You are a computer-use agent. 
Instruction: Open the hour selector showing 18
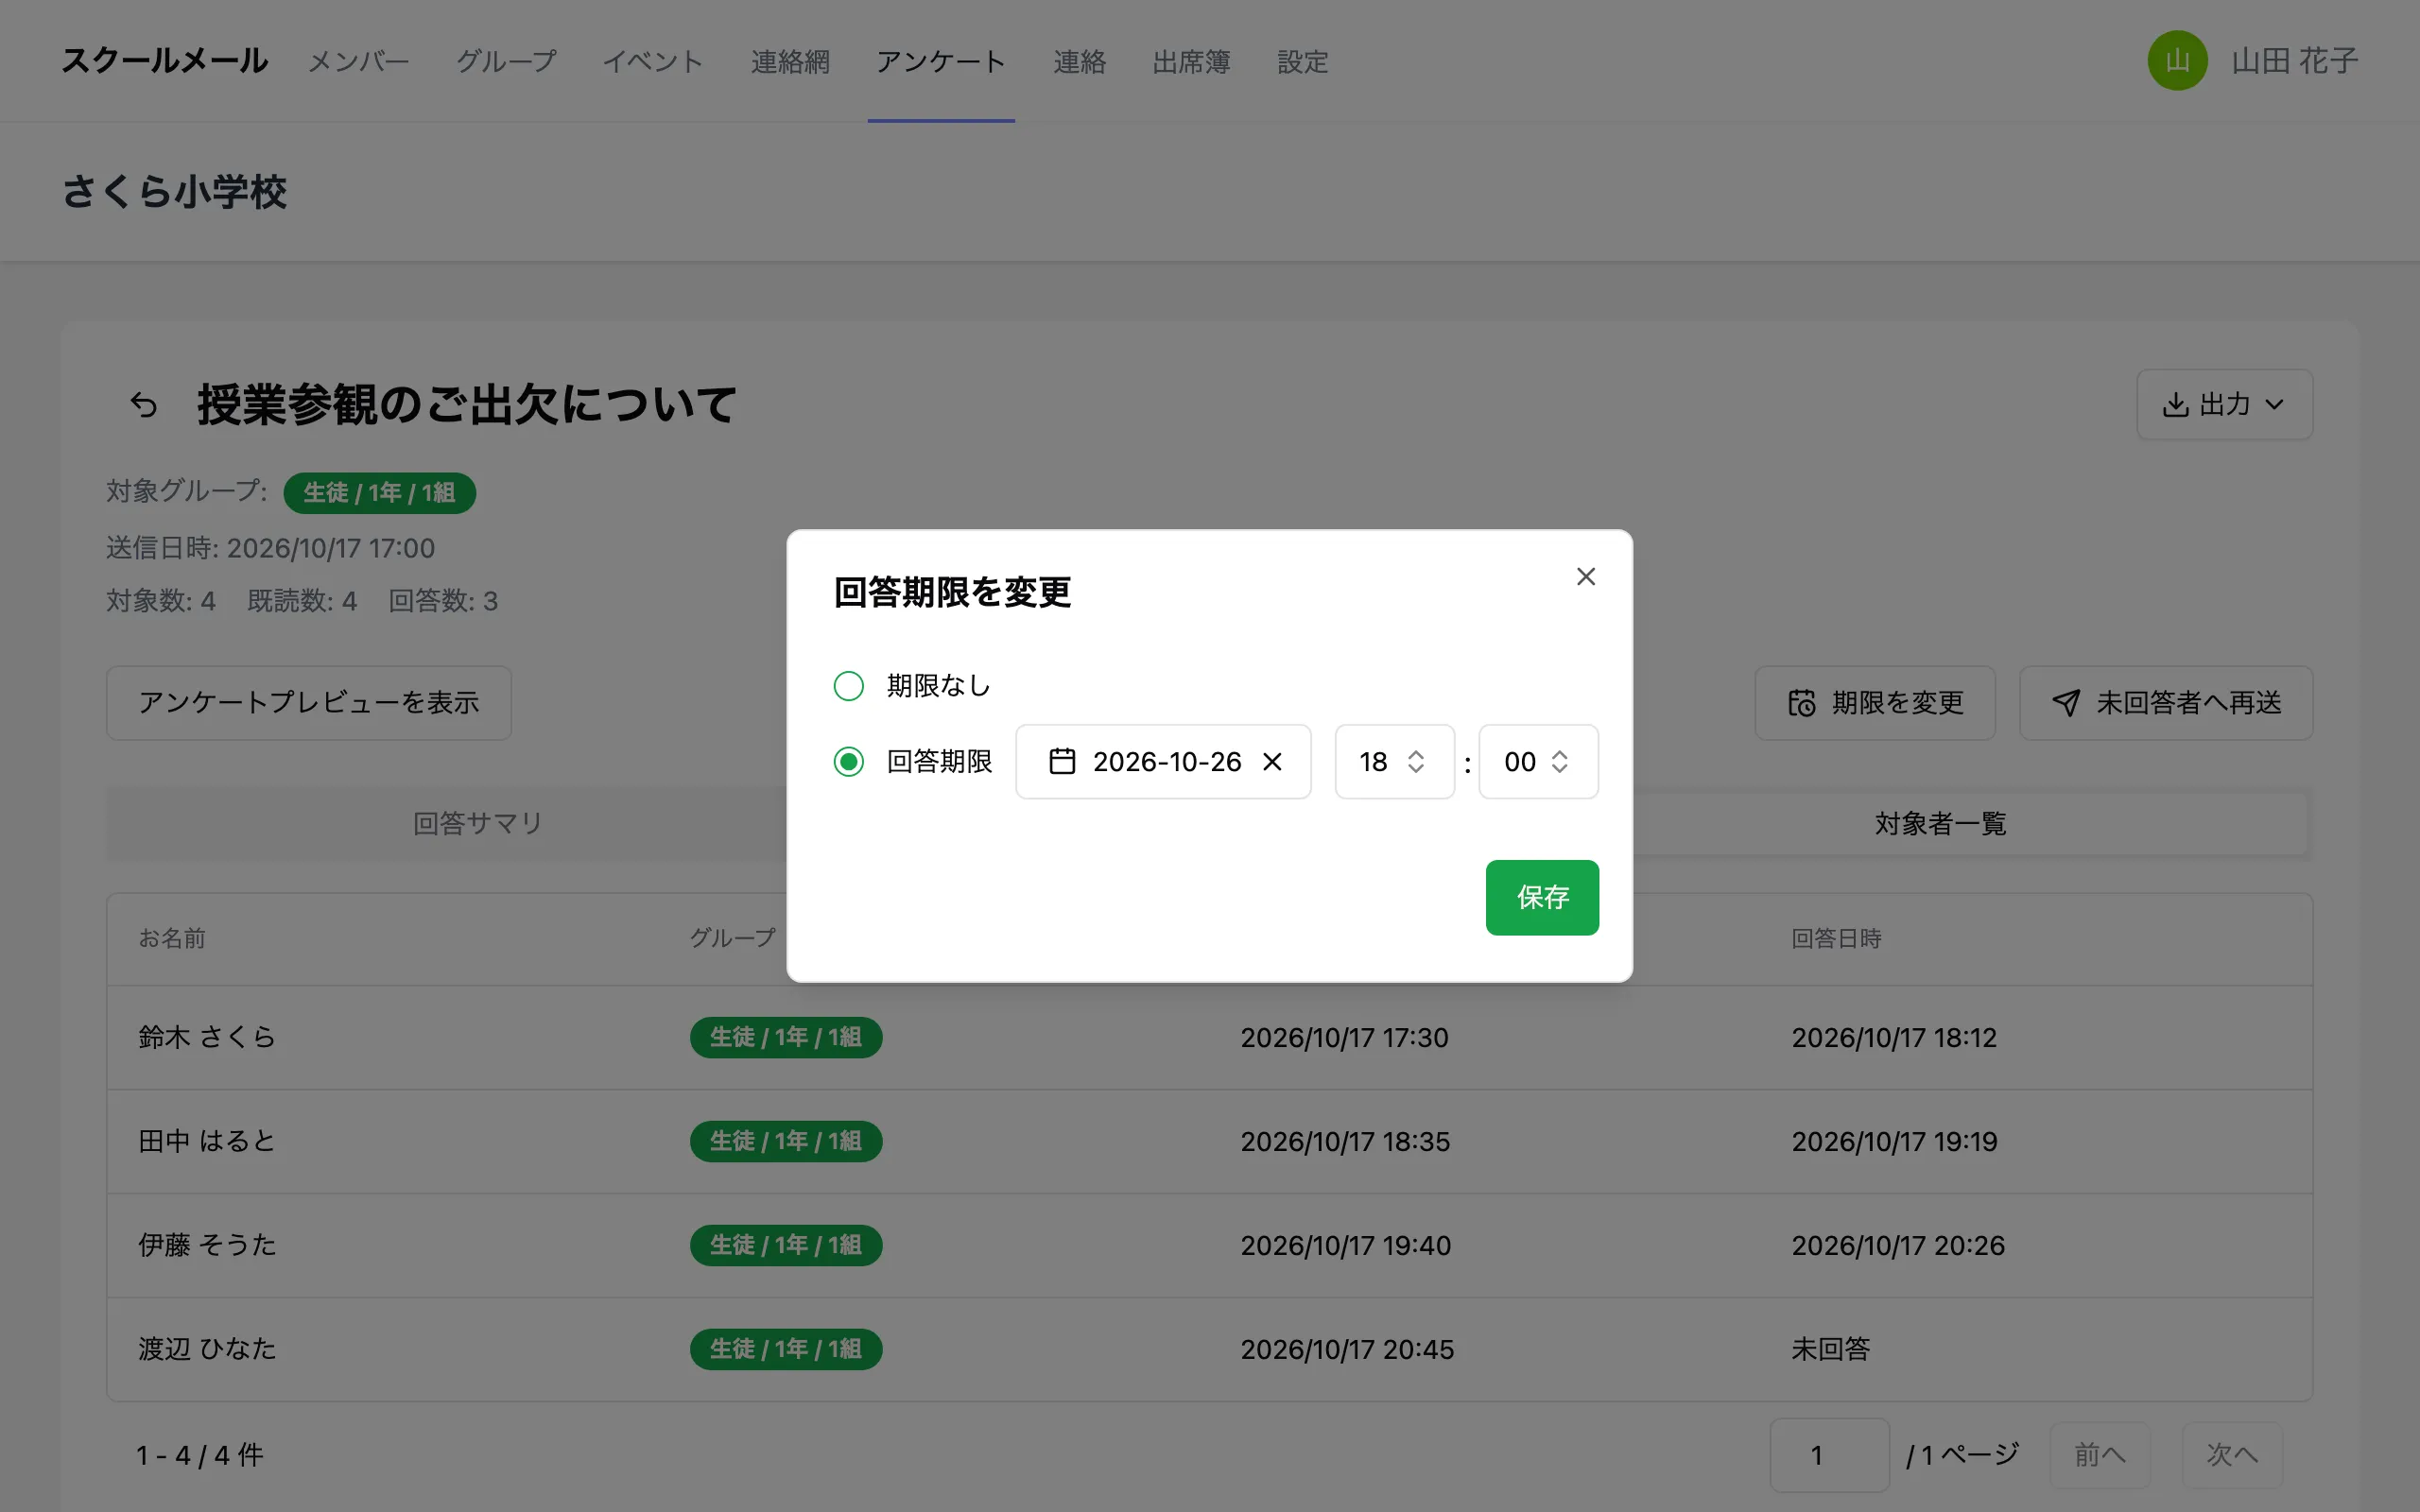pos(1394,762)
